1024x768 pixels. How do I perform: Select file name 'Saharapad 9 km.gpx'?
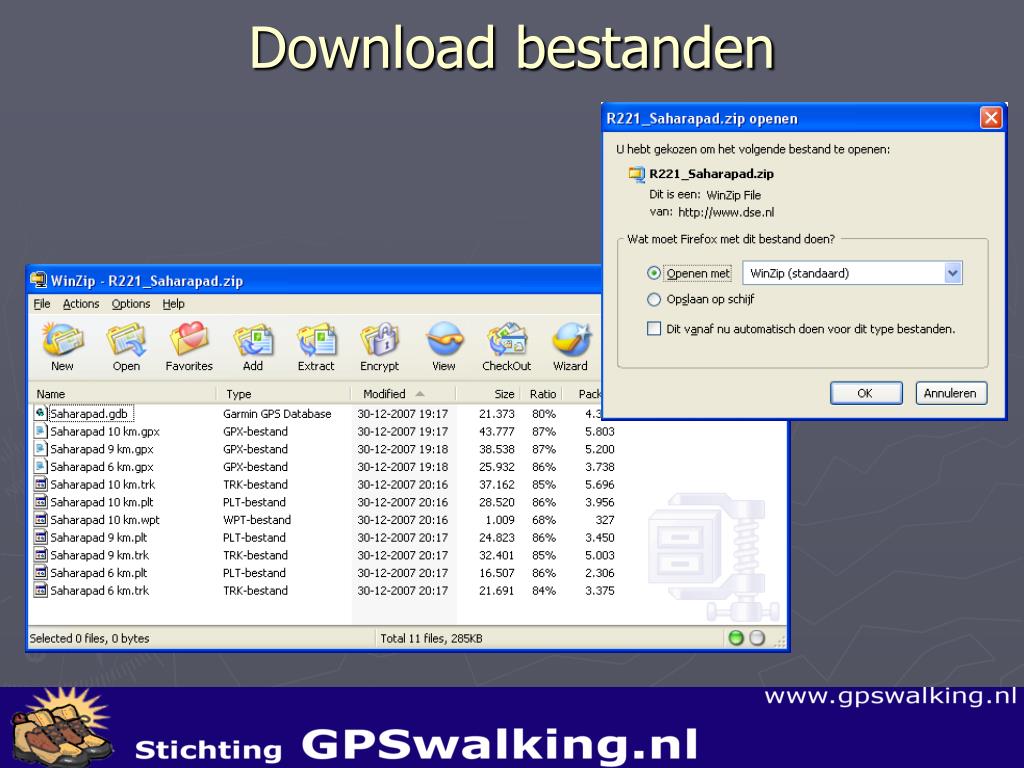tap(102, 449)
